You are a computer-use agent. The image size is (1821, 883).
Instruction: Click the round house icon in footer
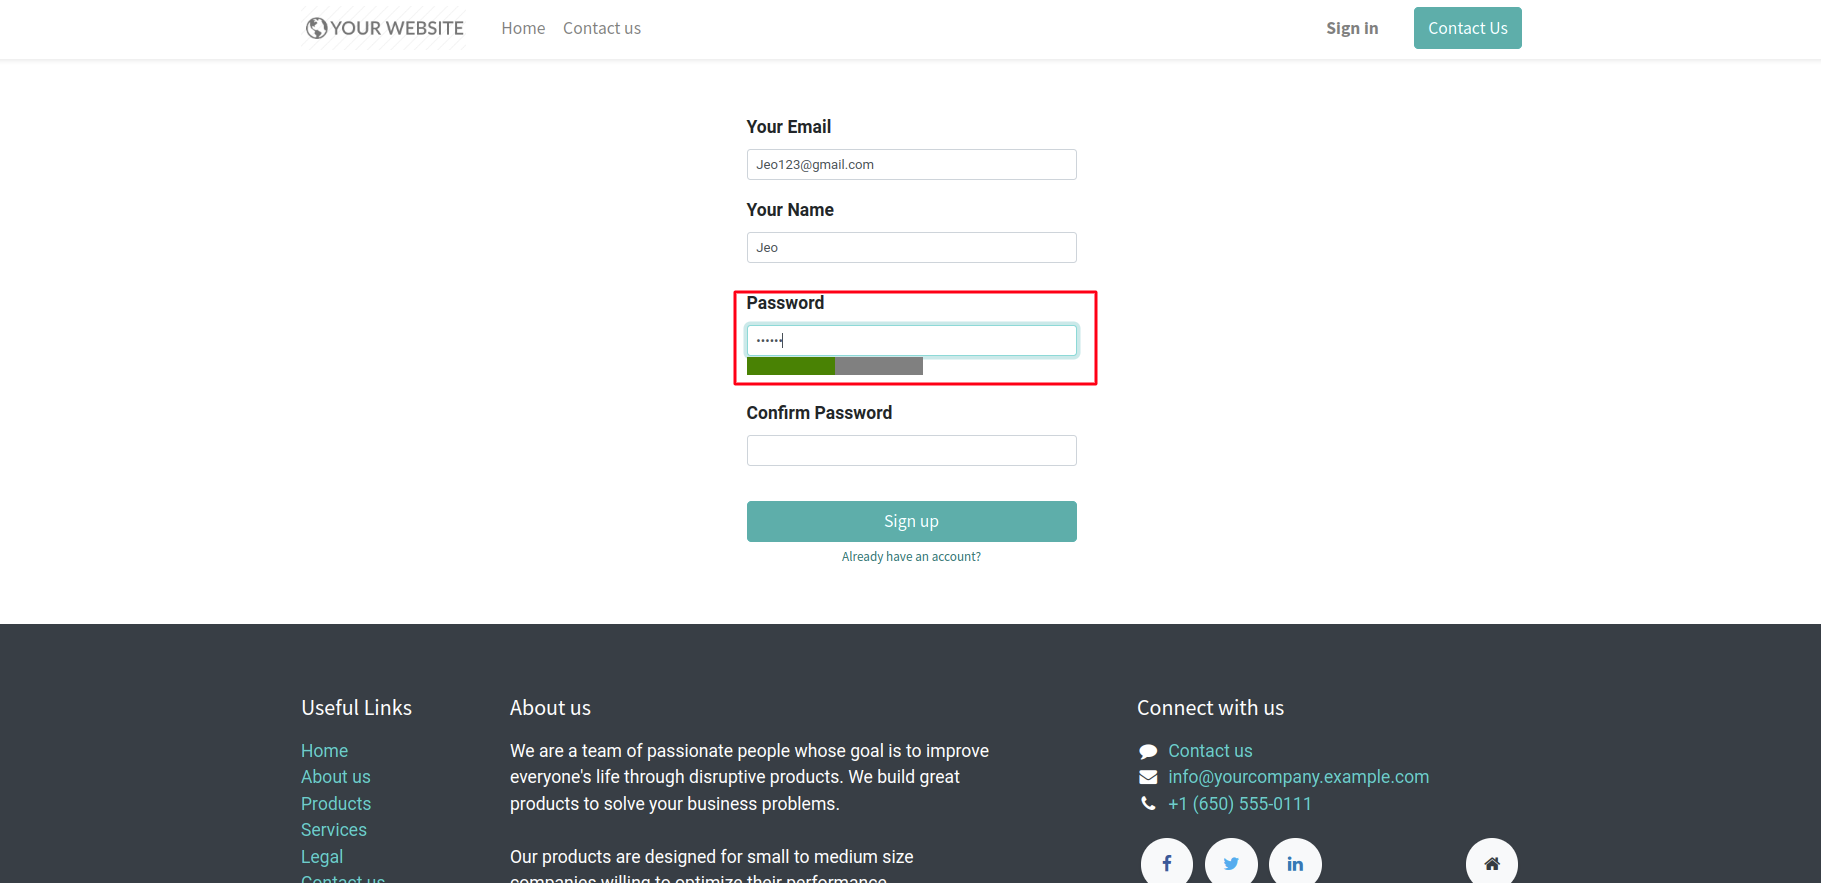click(x=1491, y=863)
